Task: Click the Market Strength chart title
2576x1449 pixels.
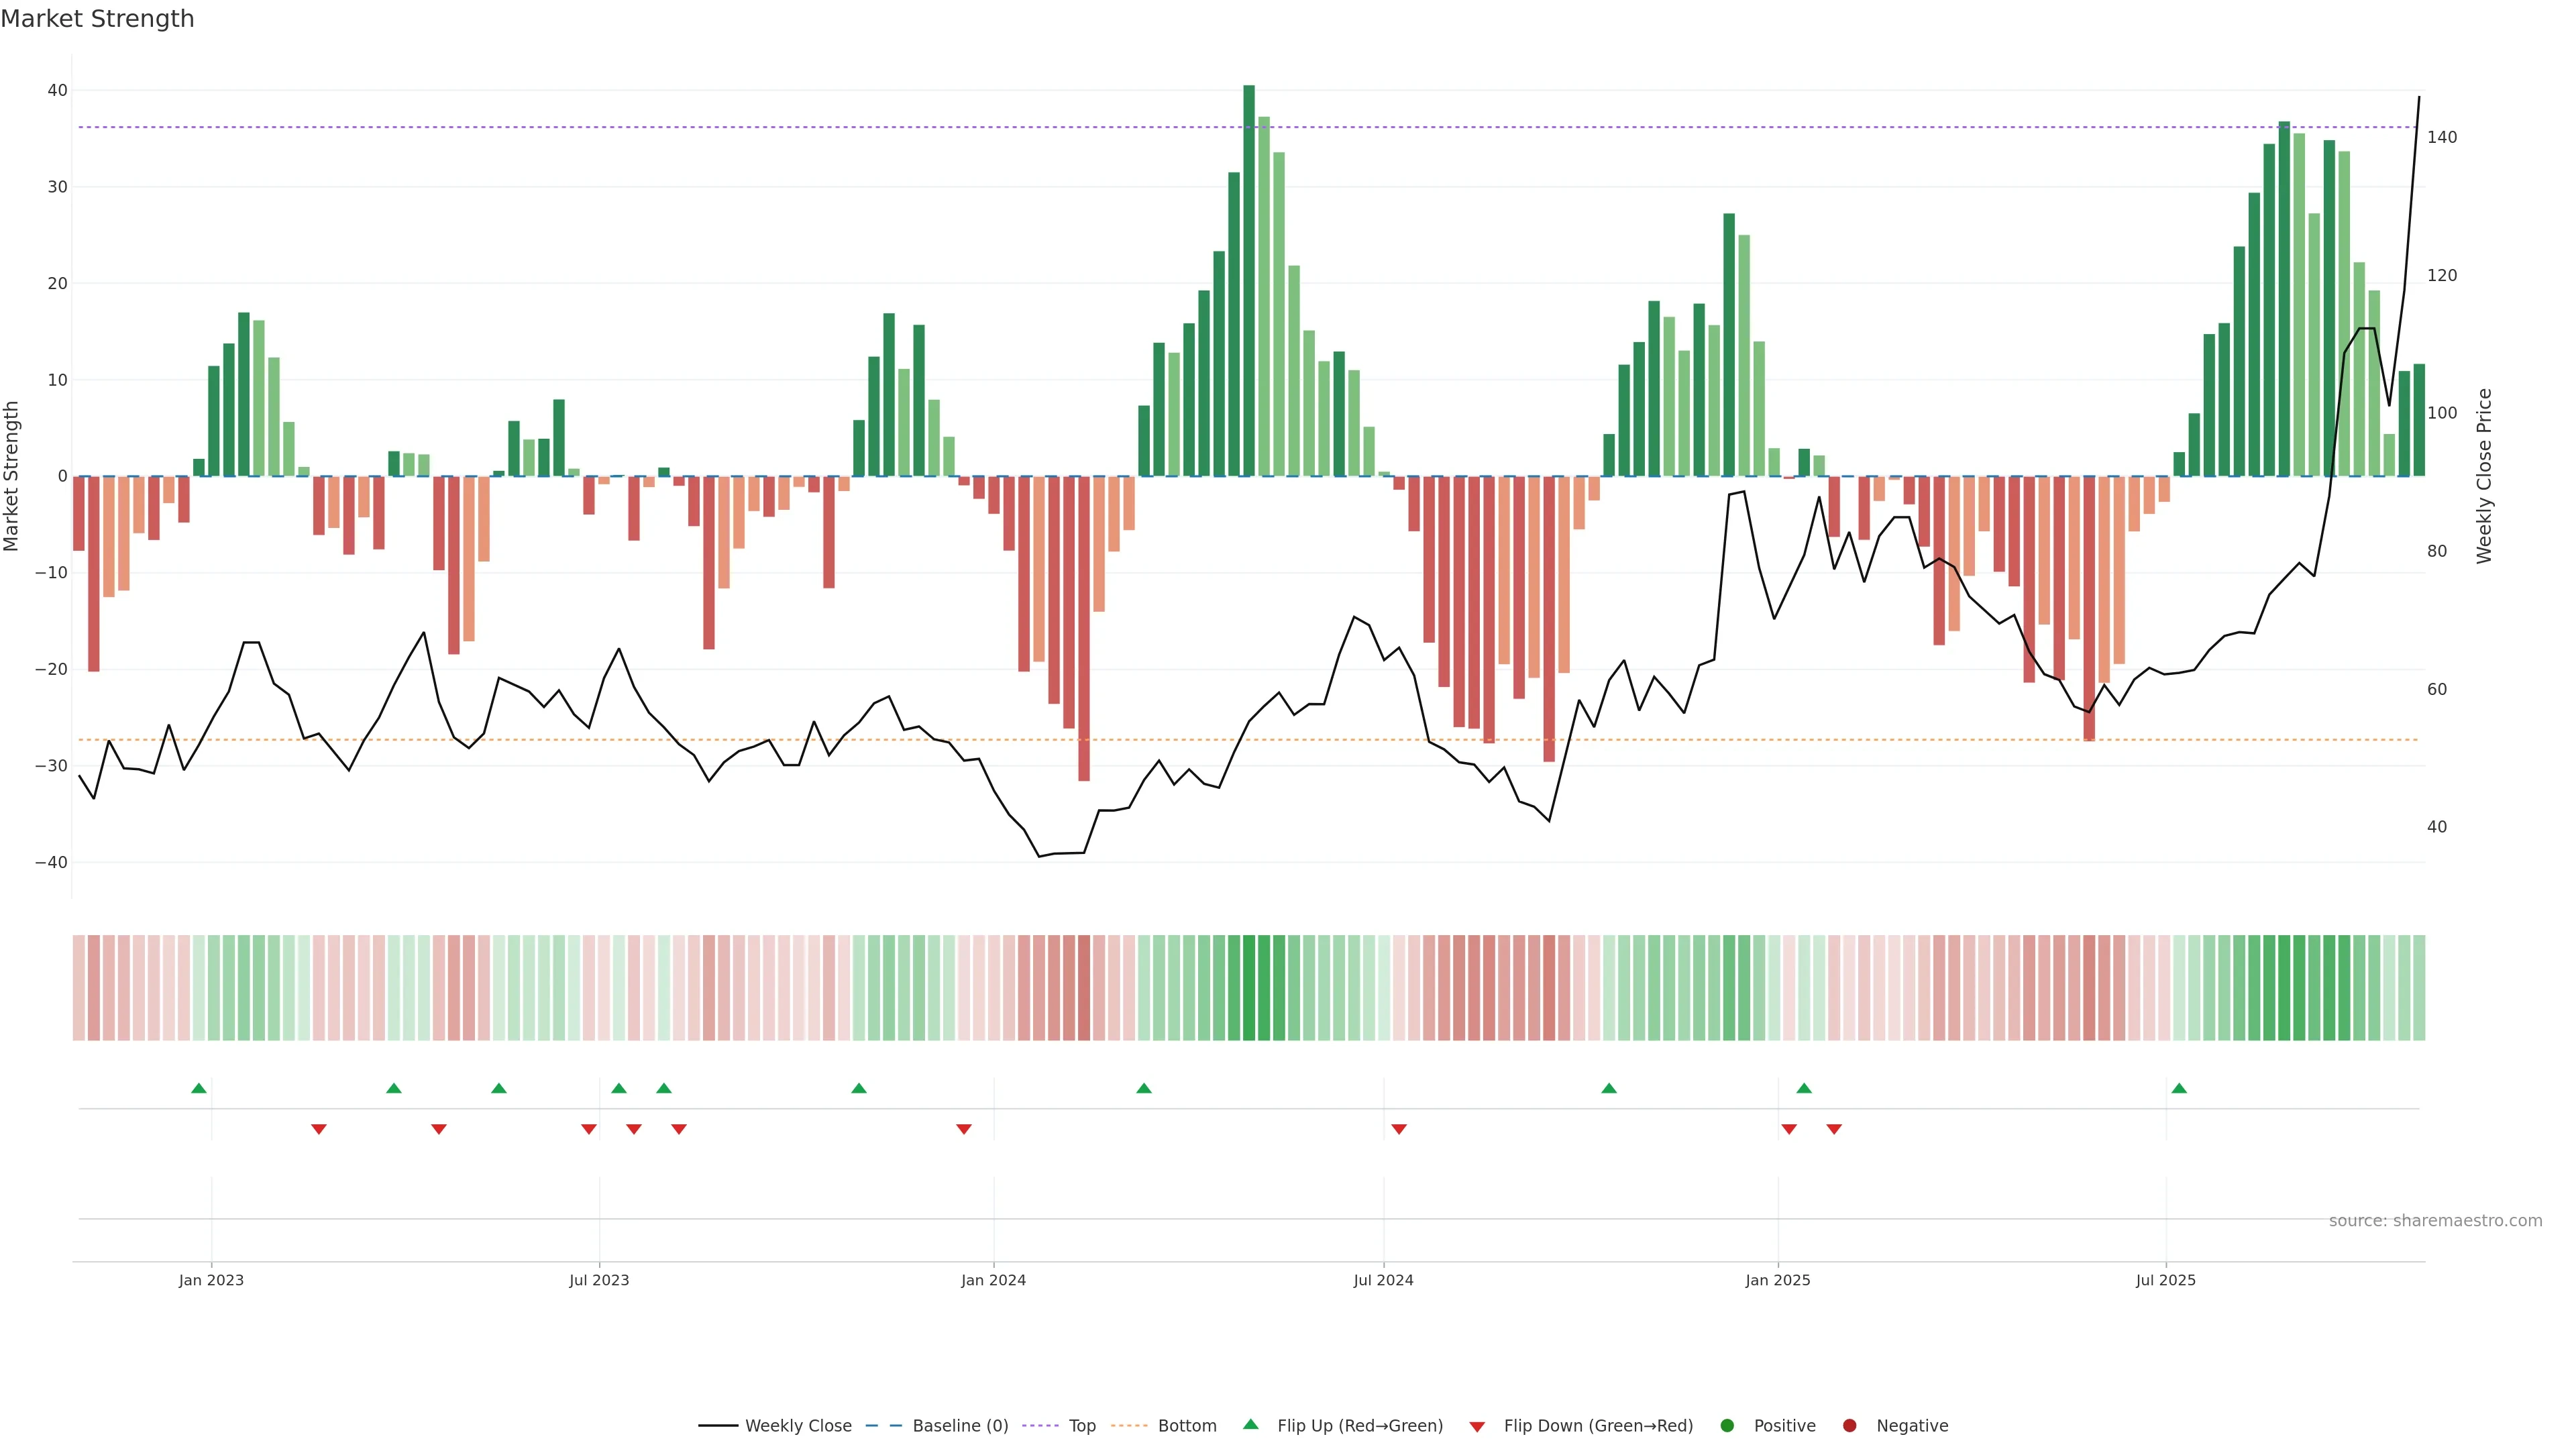Action: pyautogui.click(x=97, y=19)
